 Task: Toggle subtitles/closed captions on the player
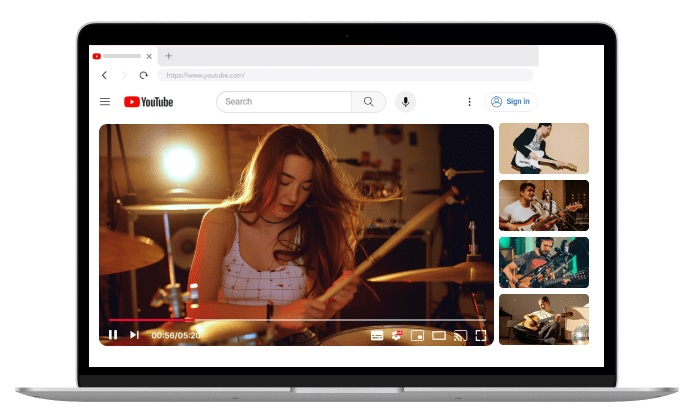377,335
